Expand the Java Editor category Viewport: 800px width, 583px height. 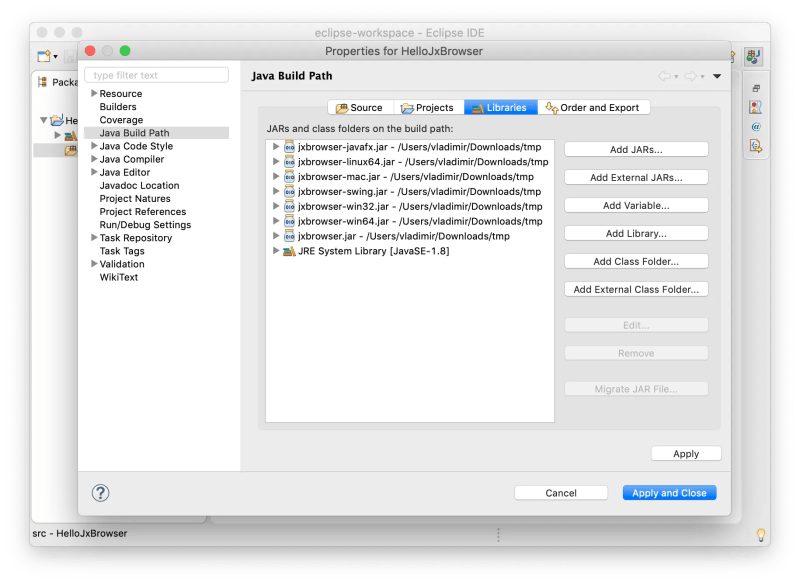pyautogui.click(x=94, y=172)
